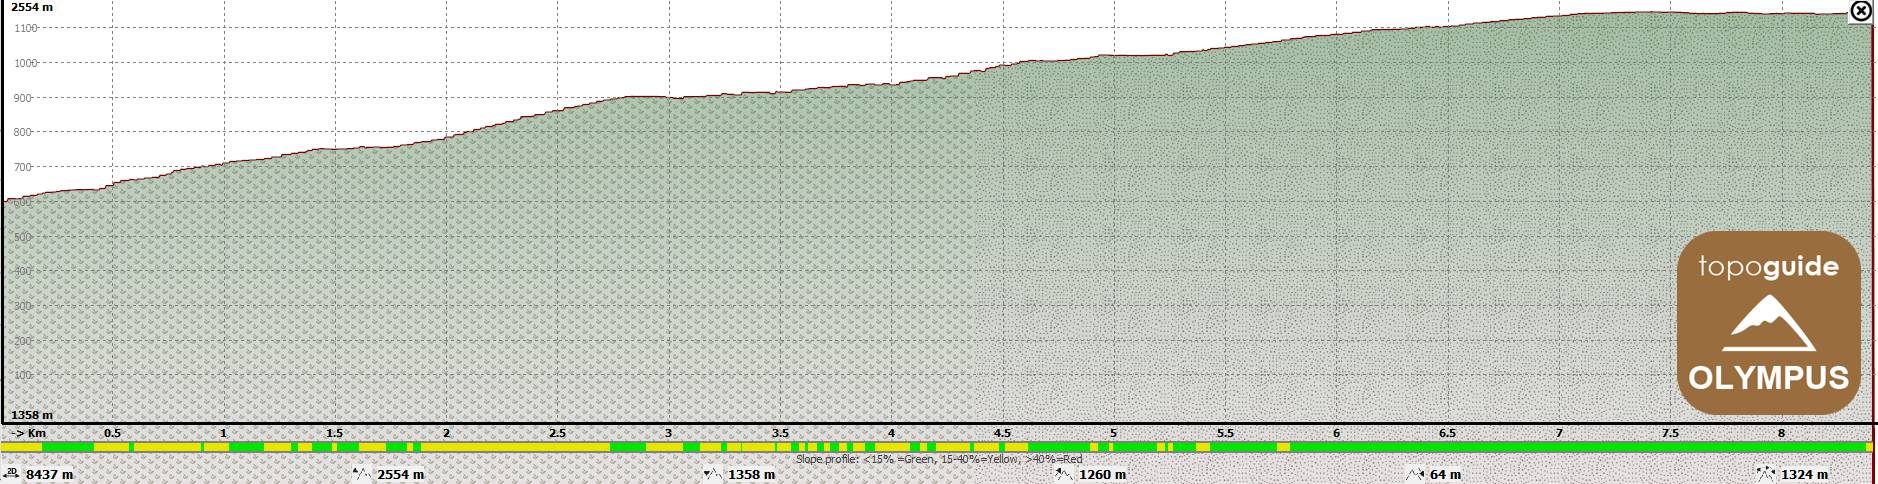Click the 1000 elevation axis label
The height and width of the screenshot is (484, 1878).
tap(26, 63)
